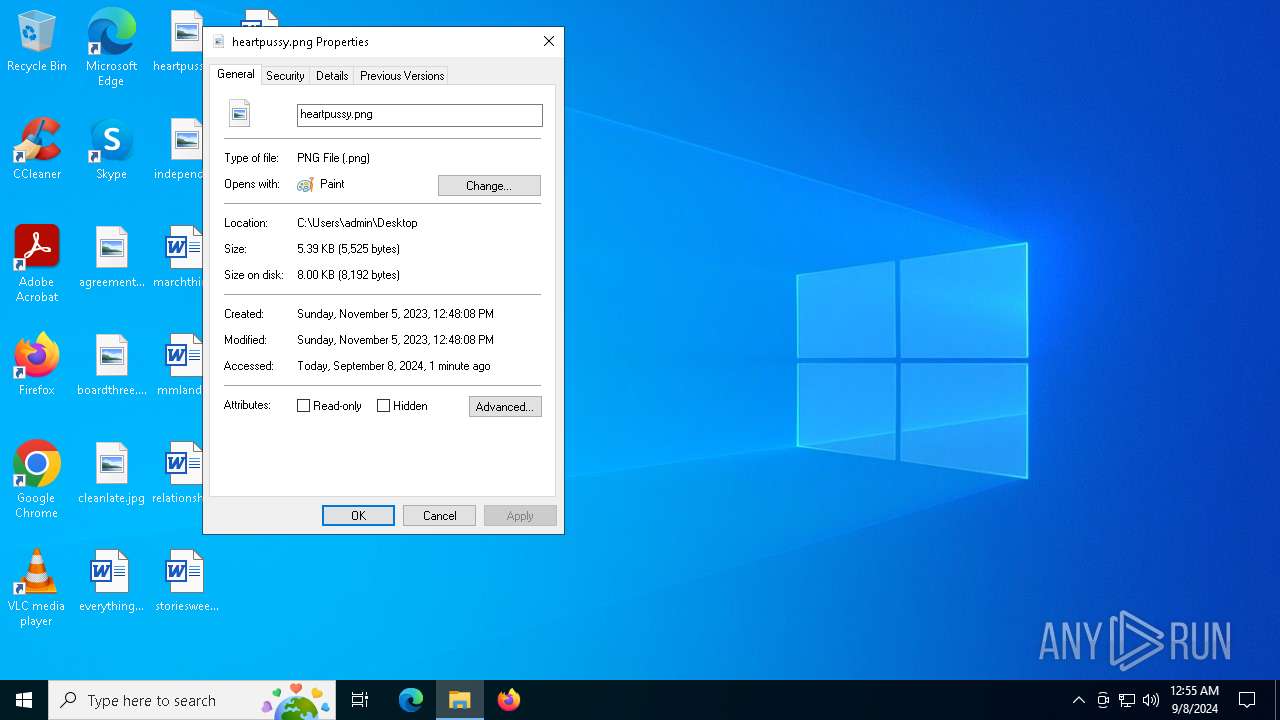
Task: Open the network status tray icon
Action: pos(1127,700)
